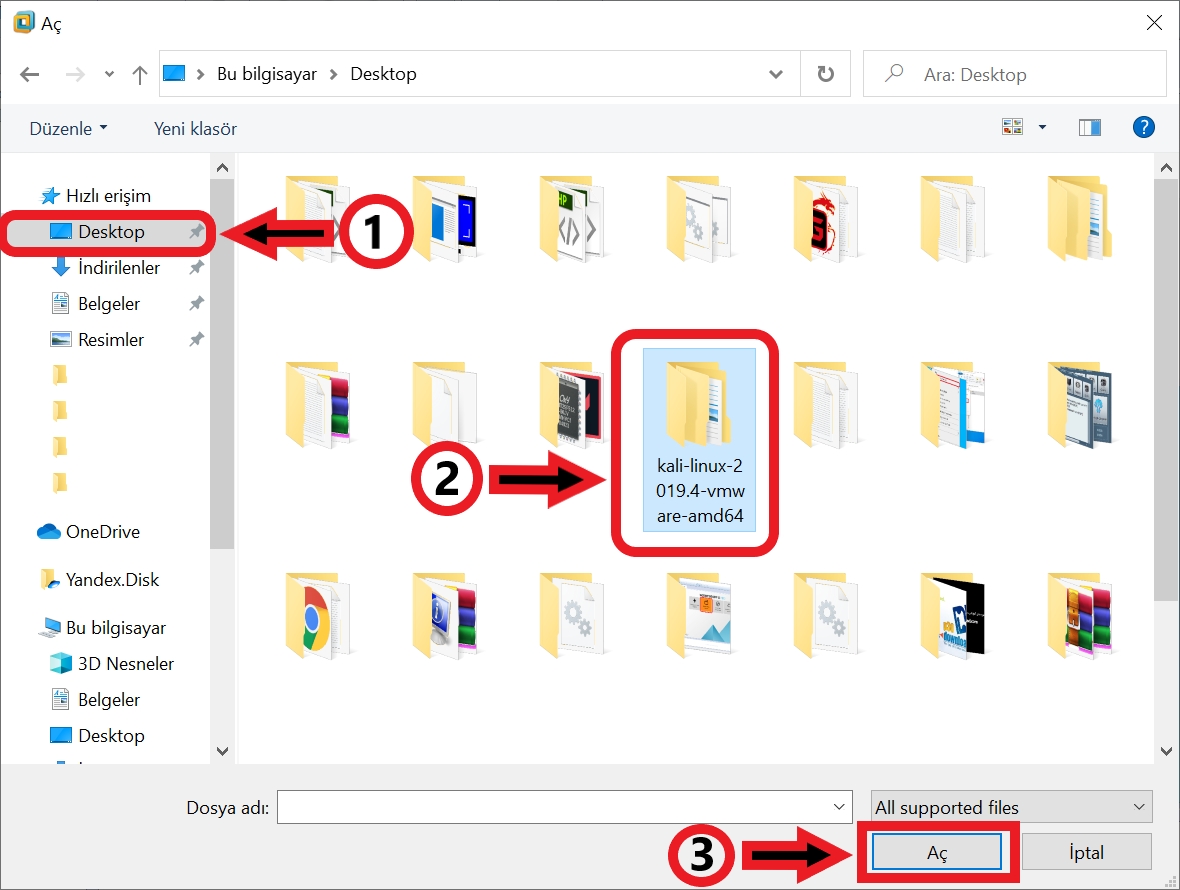Screen dimensions: 1180x890
Task: Click the file list scrollbar down arrow
Action: [x=1166, y=751]
